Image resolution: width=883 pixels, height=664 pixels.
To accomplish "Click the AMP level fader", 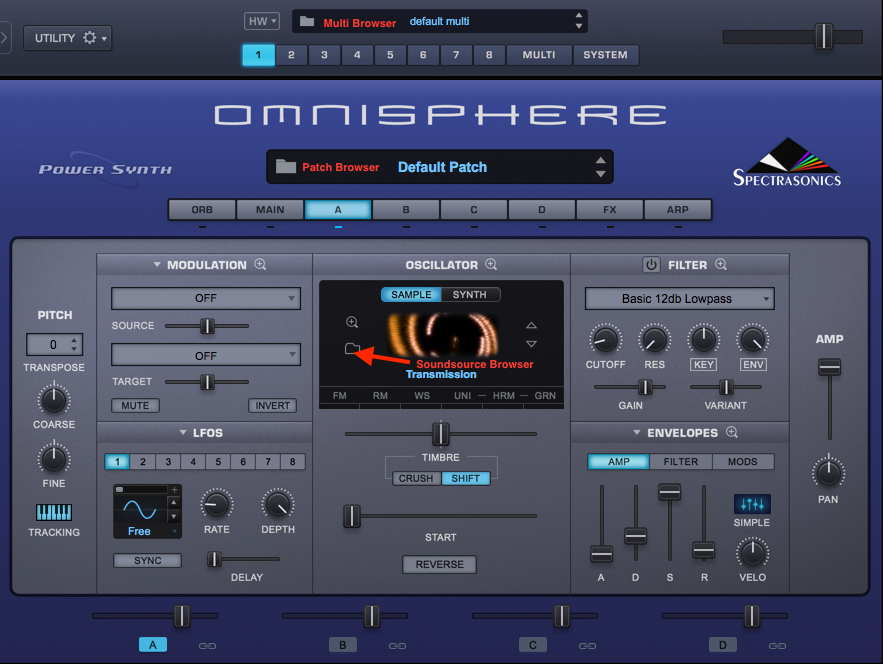I will 830,367.
